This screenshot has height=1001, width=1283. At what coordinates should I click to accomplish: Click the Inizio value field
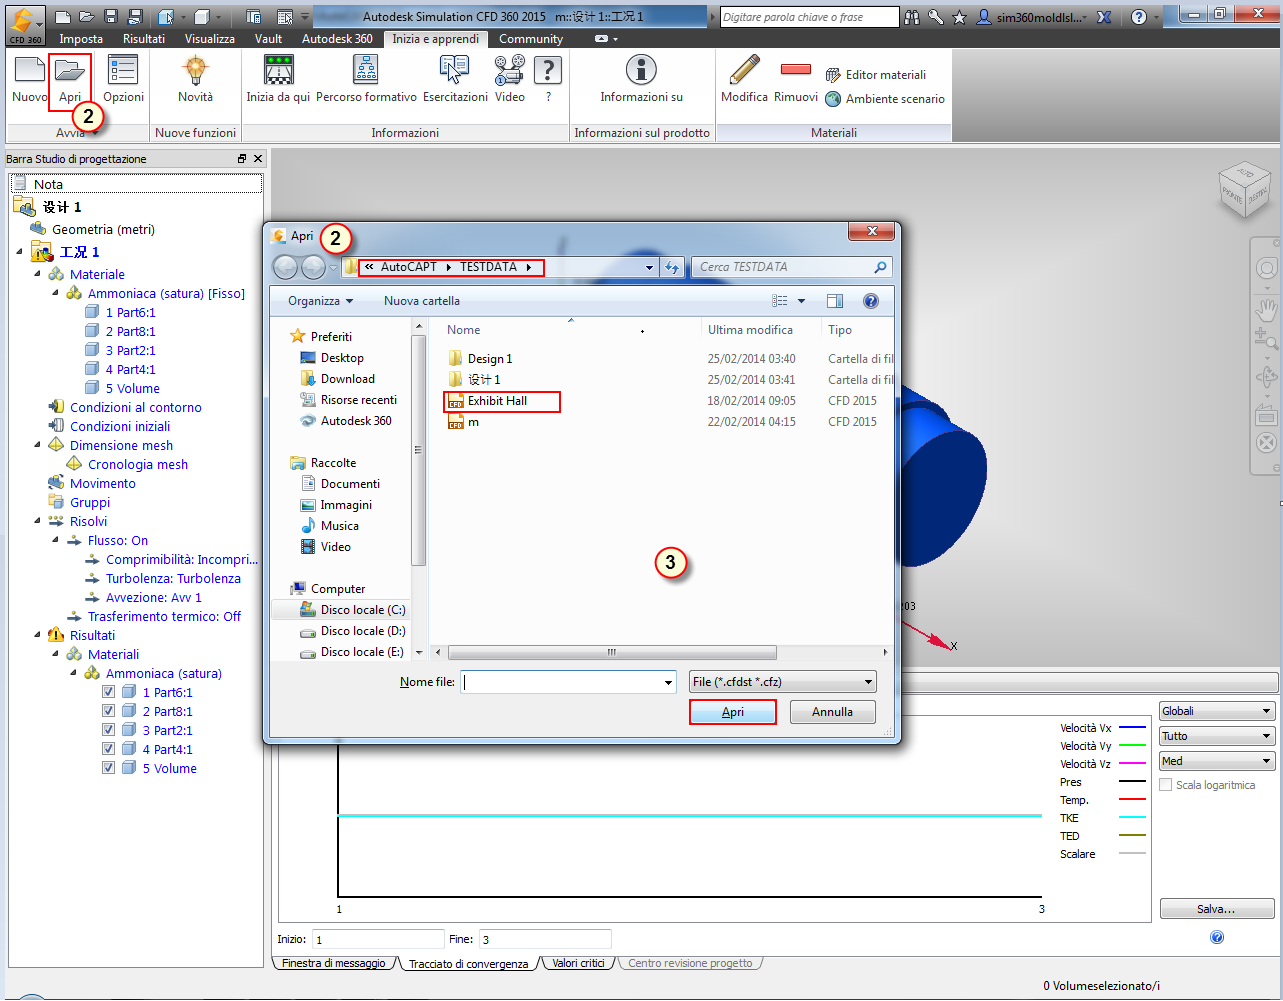click(378, 939)
